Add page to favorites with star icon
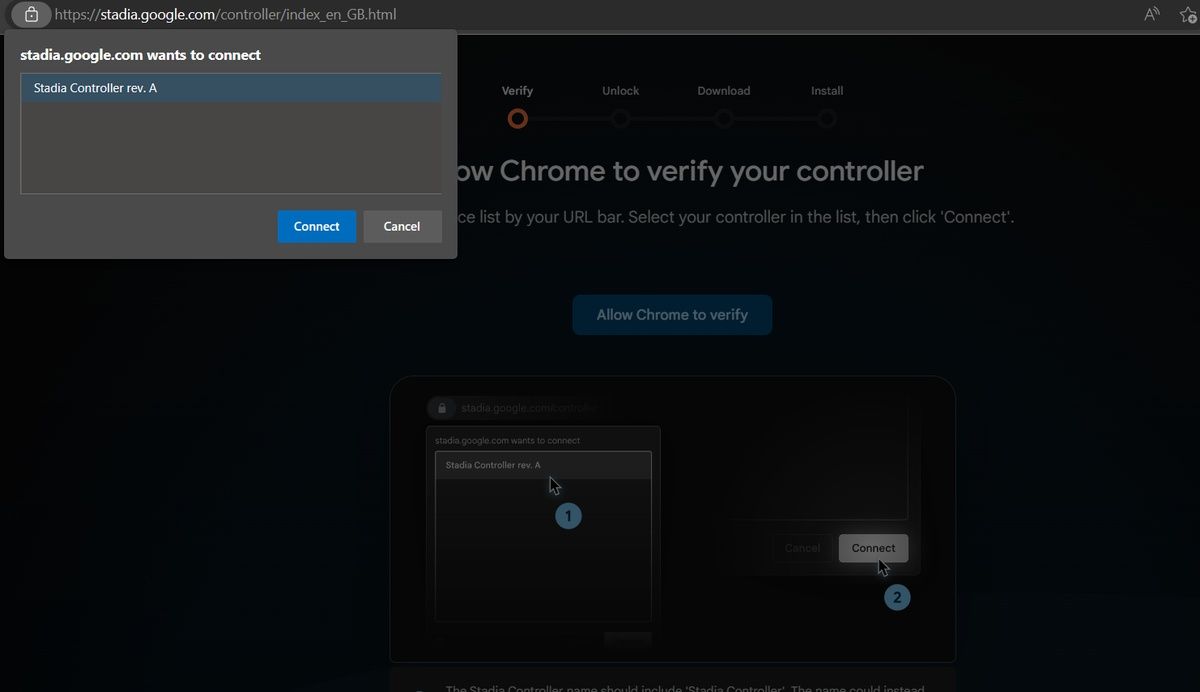Screen dimensions: 1200x692 [x=1188, y=14]
